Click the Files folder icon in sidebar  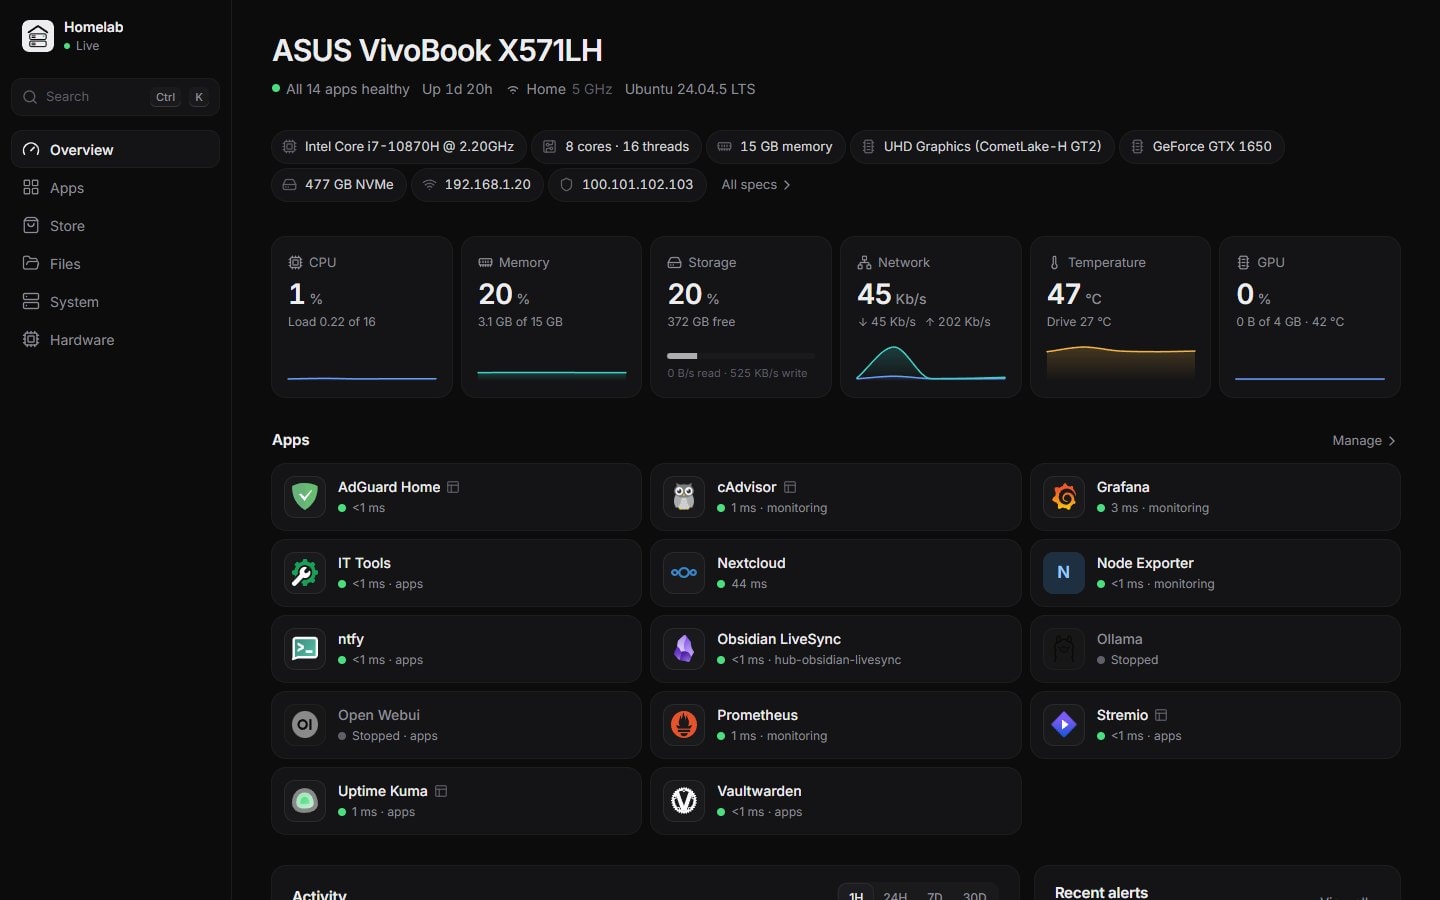point(31,263)
